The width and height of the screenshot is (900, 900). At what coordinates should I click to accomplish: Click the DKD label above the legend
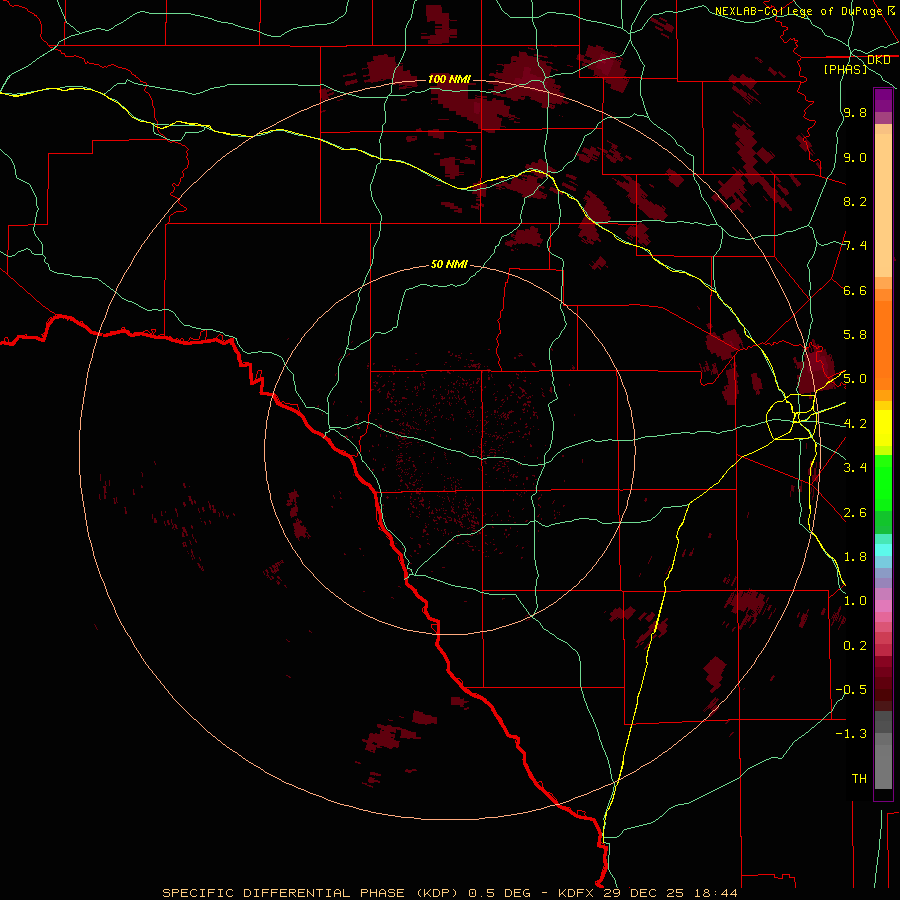click(x=879, y=60)
